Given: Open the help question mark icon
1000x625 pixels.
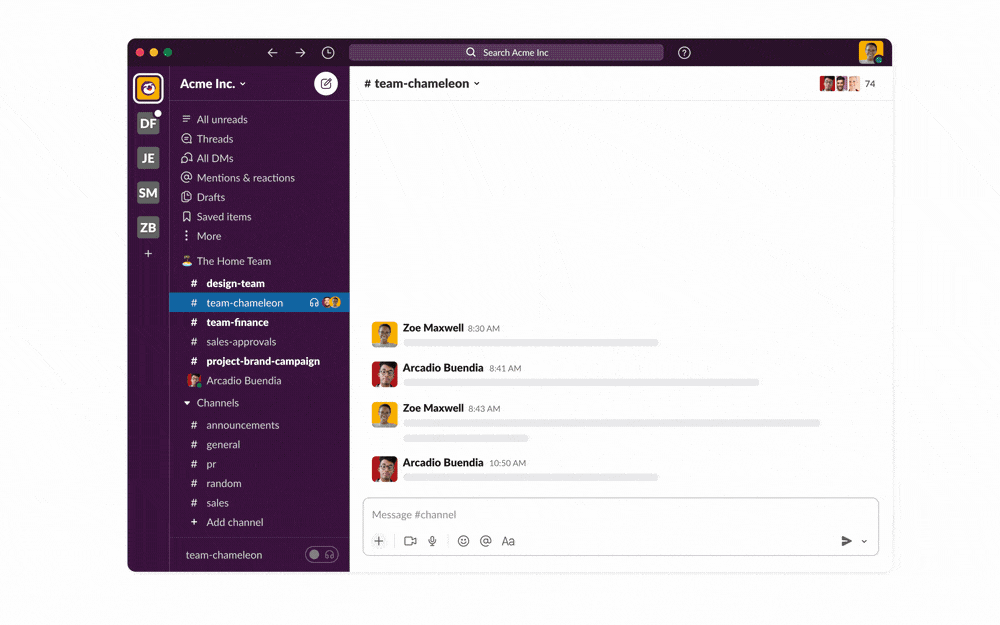Looking at the screenshot, I should [x=684, y=52].
